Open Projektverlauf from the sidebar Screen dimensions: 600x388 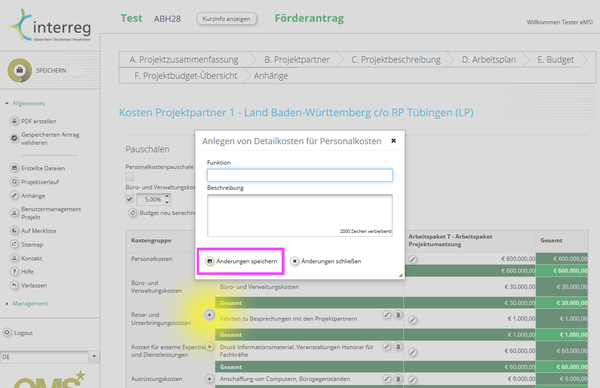(40, 182)
